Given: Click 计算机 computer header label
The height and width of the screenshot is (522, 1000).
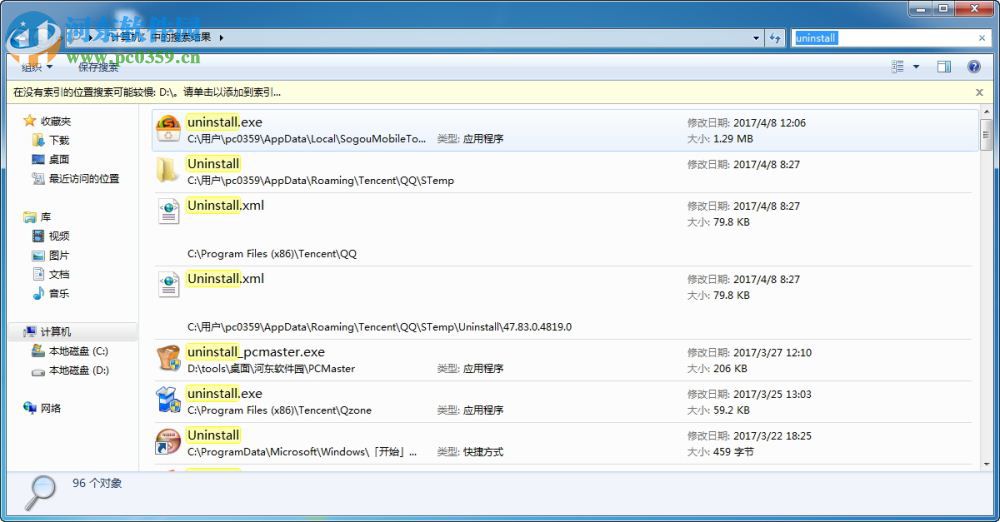Looking at the screenshot, I should click(x=56, y=332).
